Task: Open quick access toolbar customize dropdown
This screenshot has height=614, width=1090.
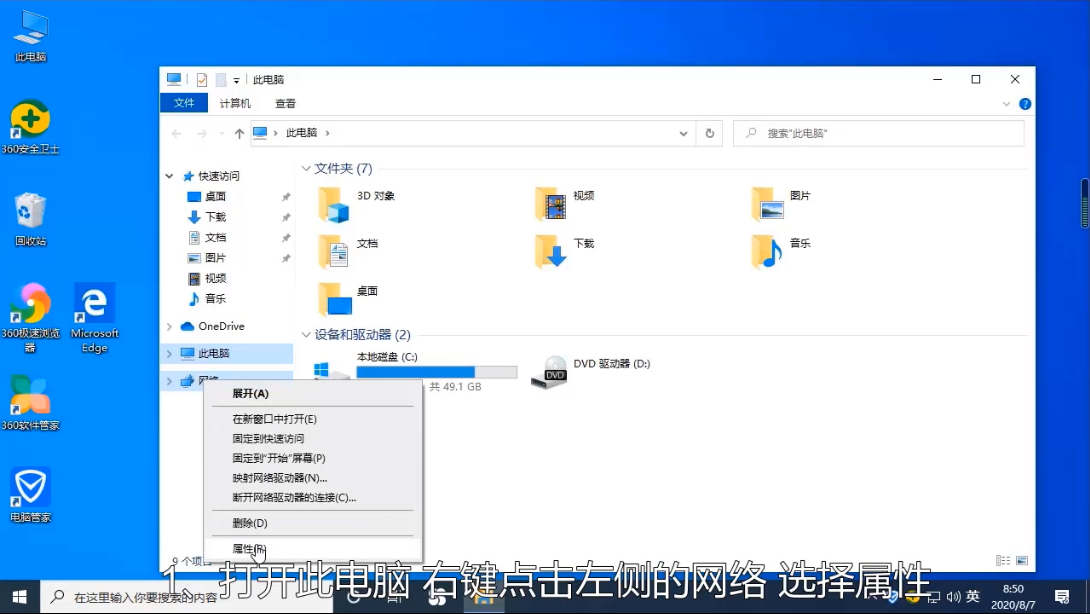Action: (x=236, y=81)
